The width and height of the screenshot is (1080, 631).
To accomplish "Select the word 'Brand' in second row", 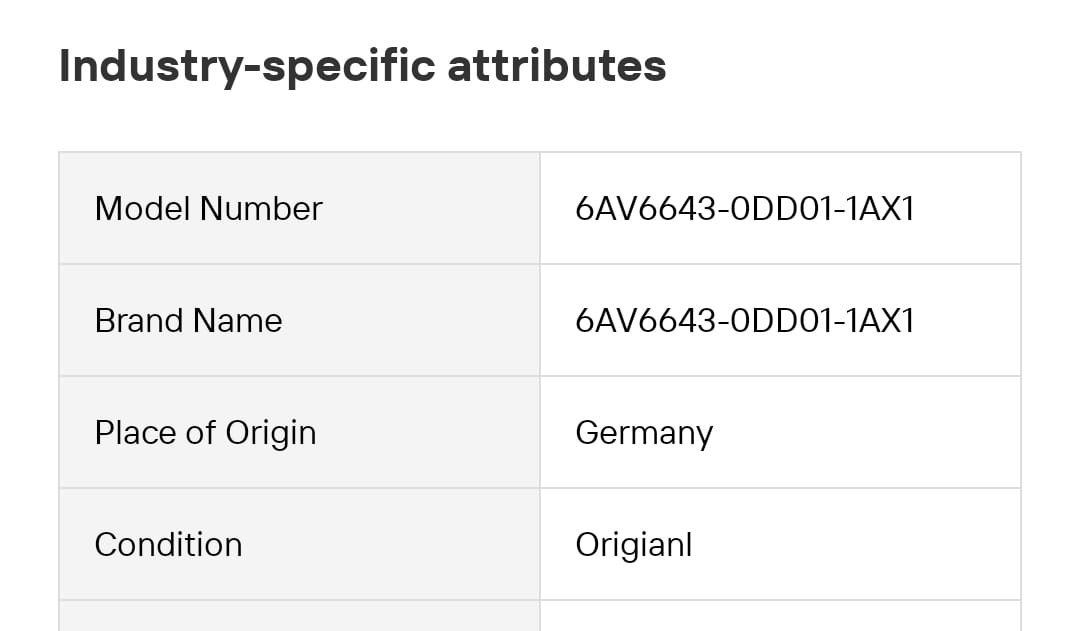I will (139, 321).
